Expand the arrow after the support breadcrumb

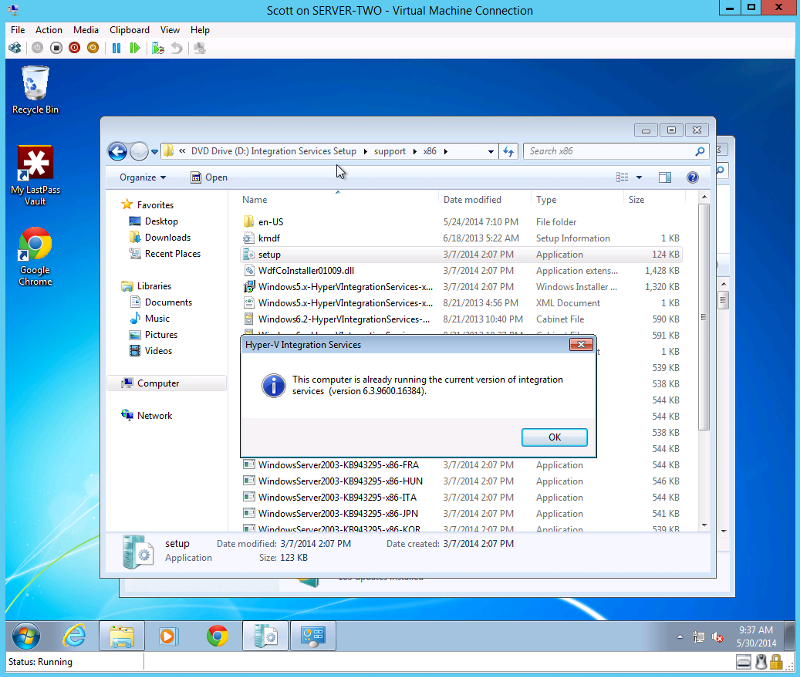click(x=414, y=152)
